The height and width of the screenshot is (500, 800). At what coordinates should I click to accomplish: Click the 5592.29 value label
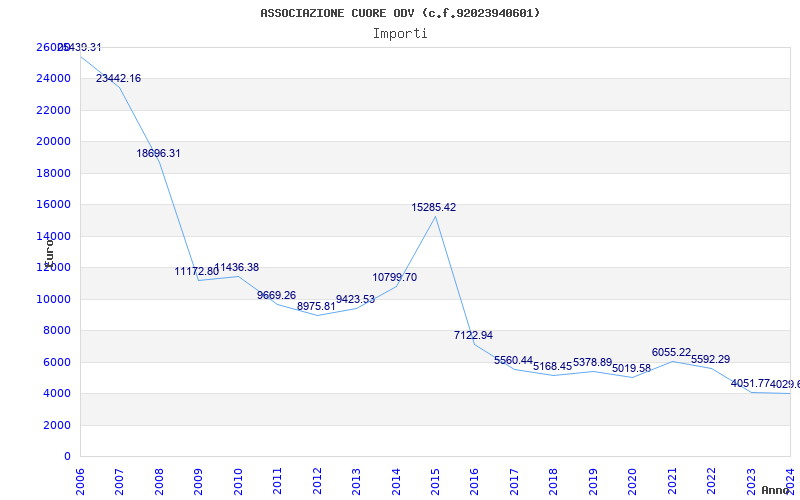711,360
